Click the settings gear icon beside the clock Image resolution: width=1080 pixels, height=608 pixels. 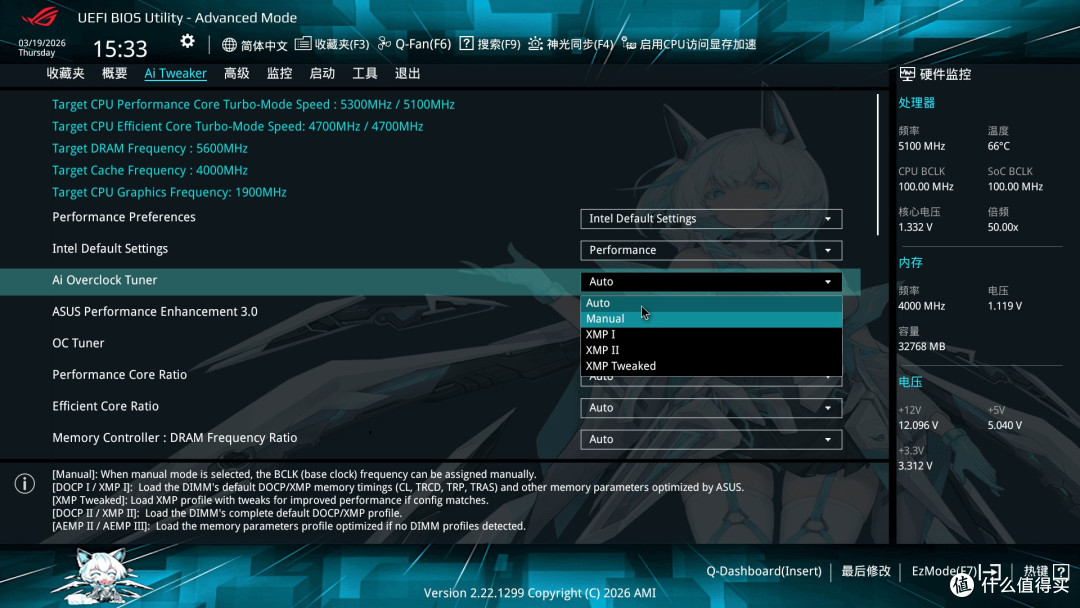187,41
